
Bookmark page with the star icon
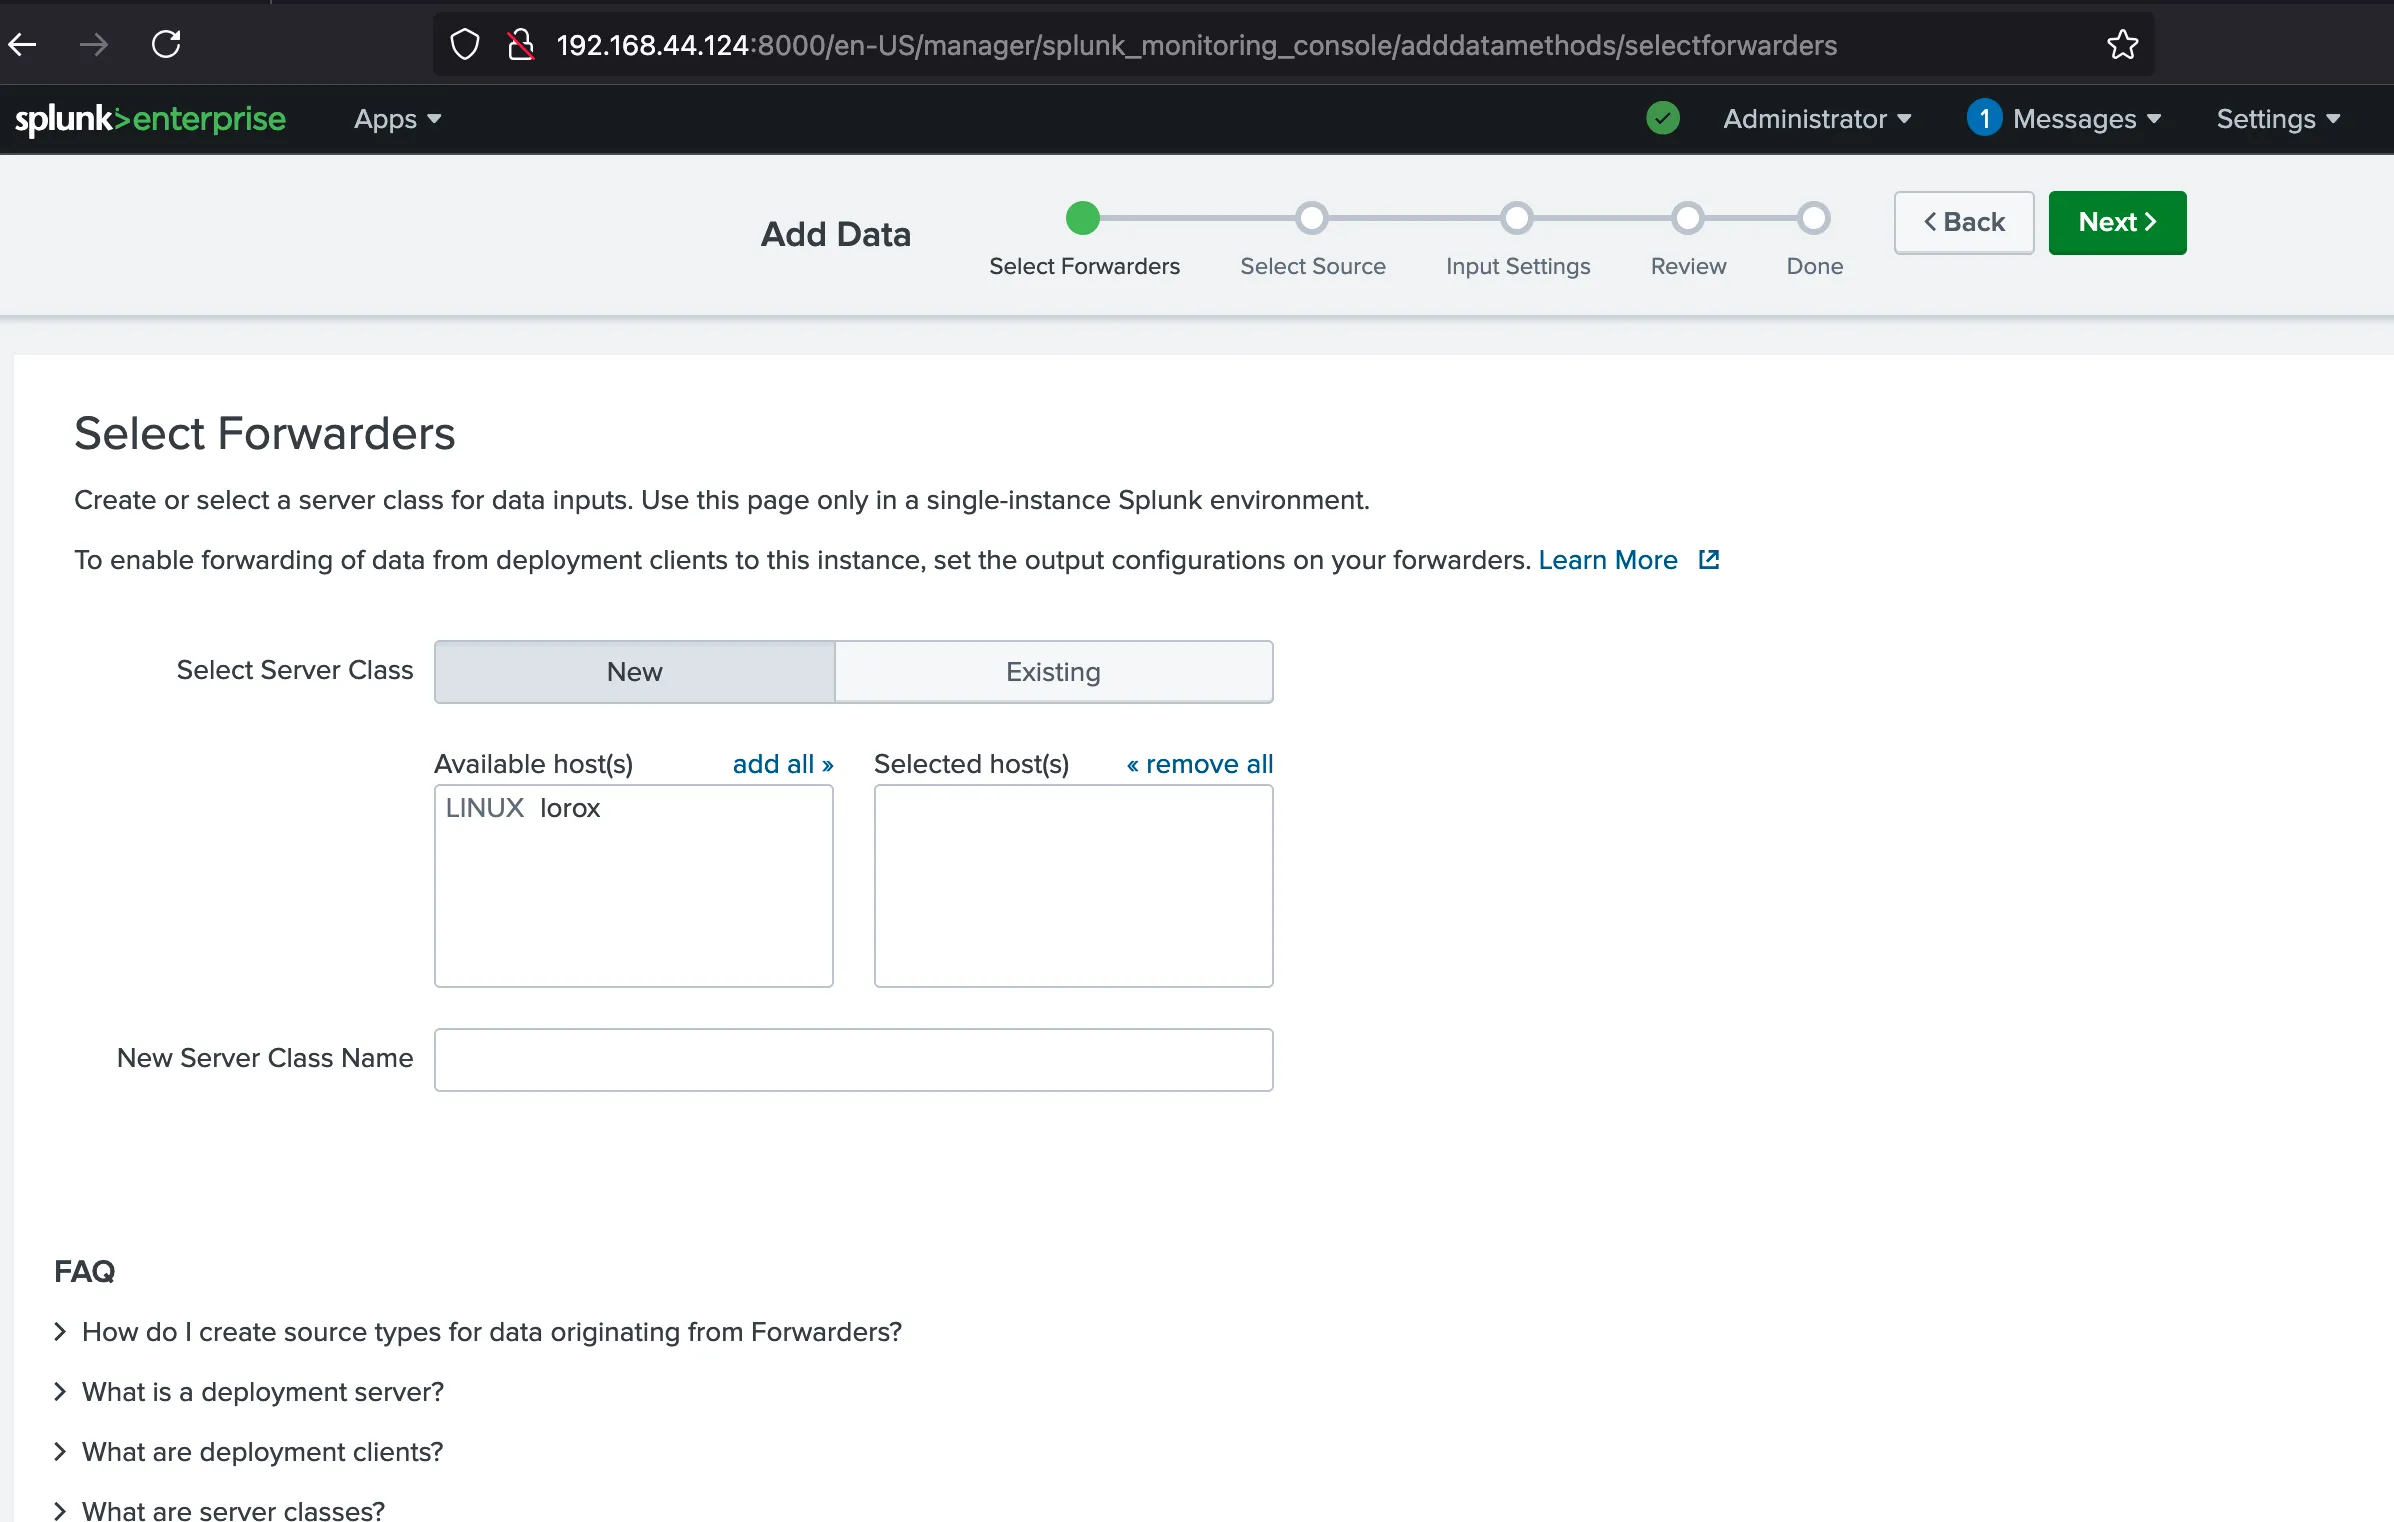[2122, 45]
